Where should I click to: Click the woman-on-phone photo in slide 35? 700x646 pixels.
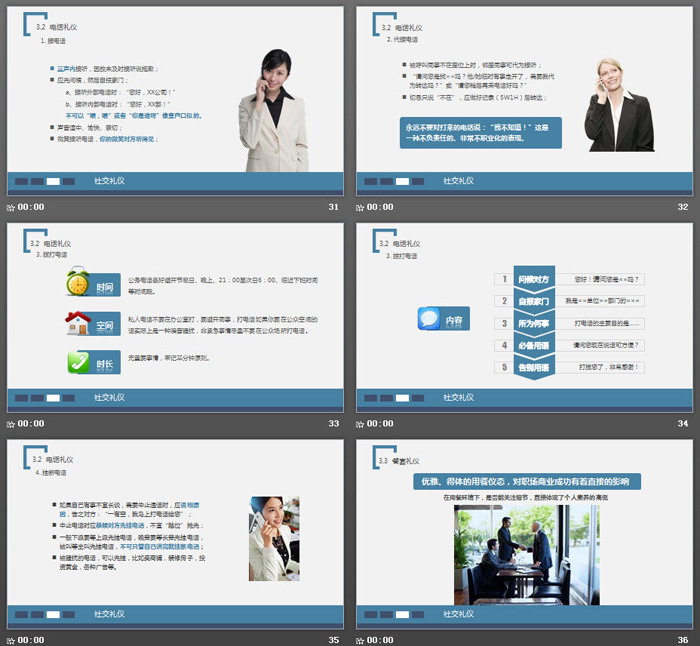[274, 539]
